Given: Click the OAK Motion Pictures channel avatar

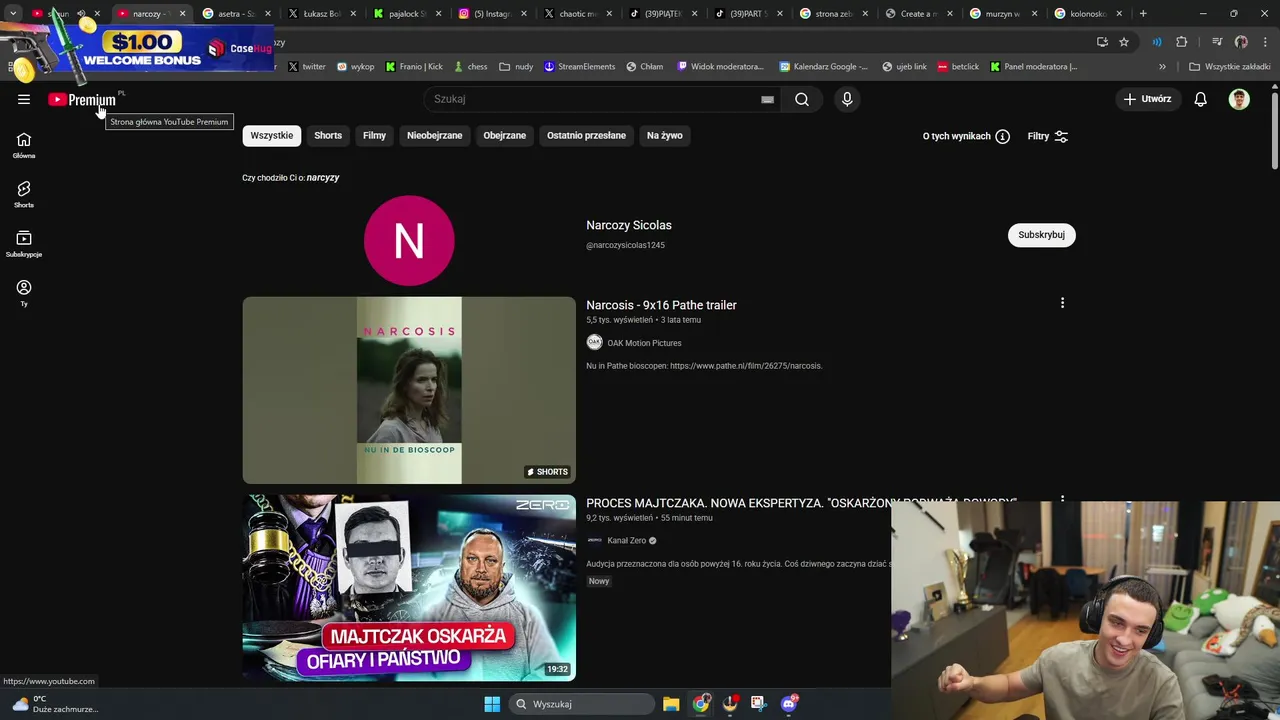Looking at the screenshot, I should tap(594, 343).
